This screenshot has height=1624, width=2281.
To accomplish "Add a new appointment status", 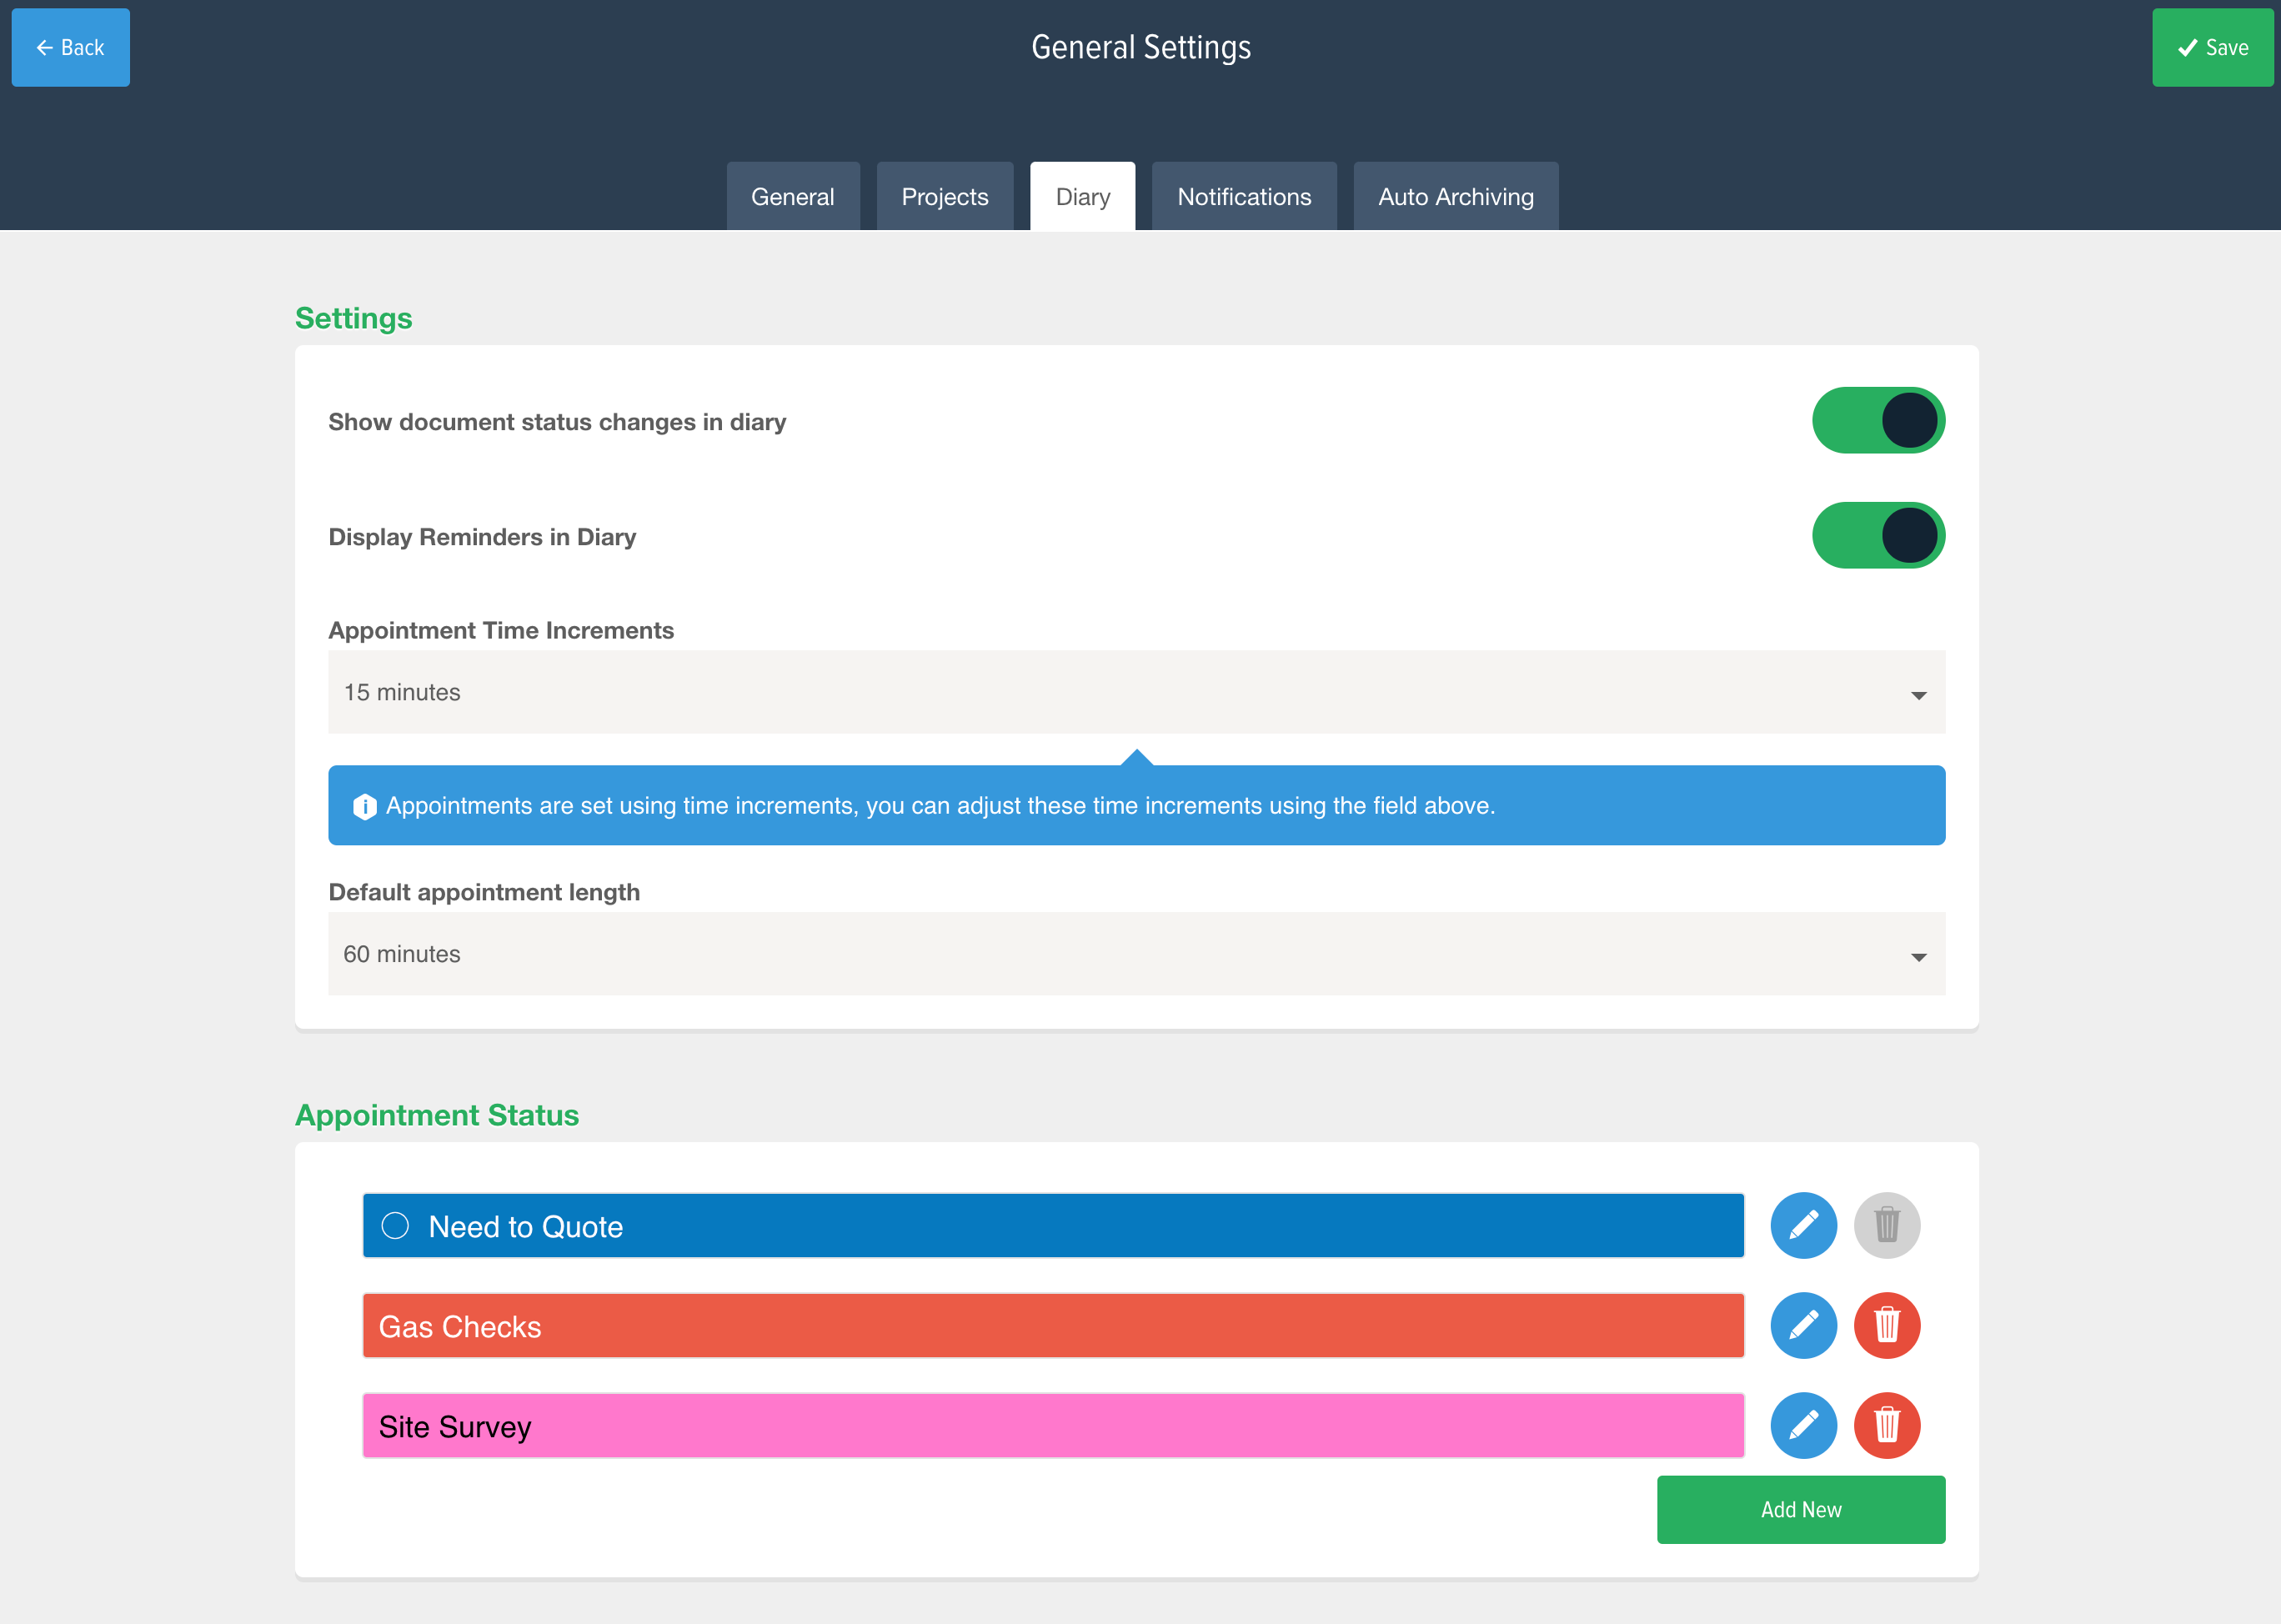I will pyautogui.click(x=1800, y=1509).
